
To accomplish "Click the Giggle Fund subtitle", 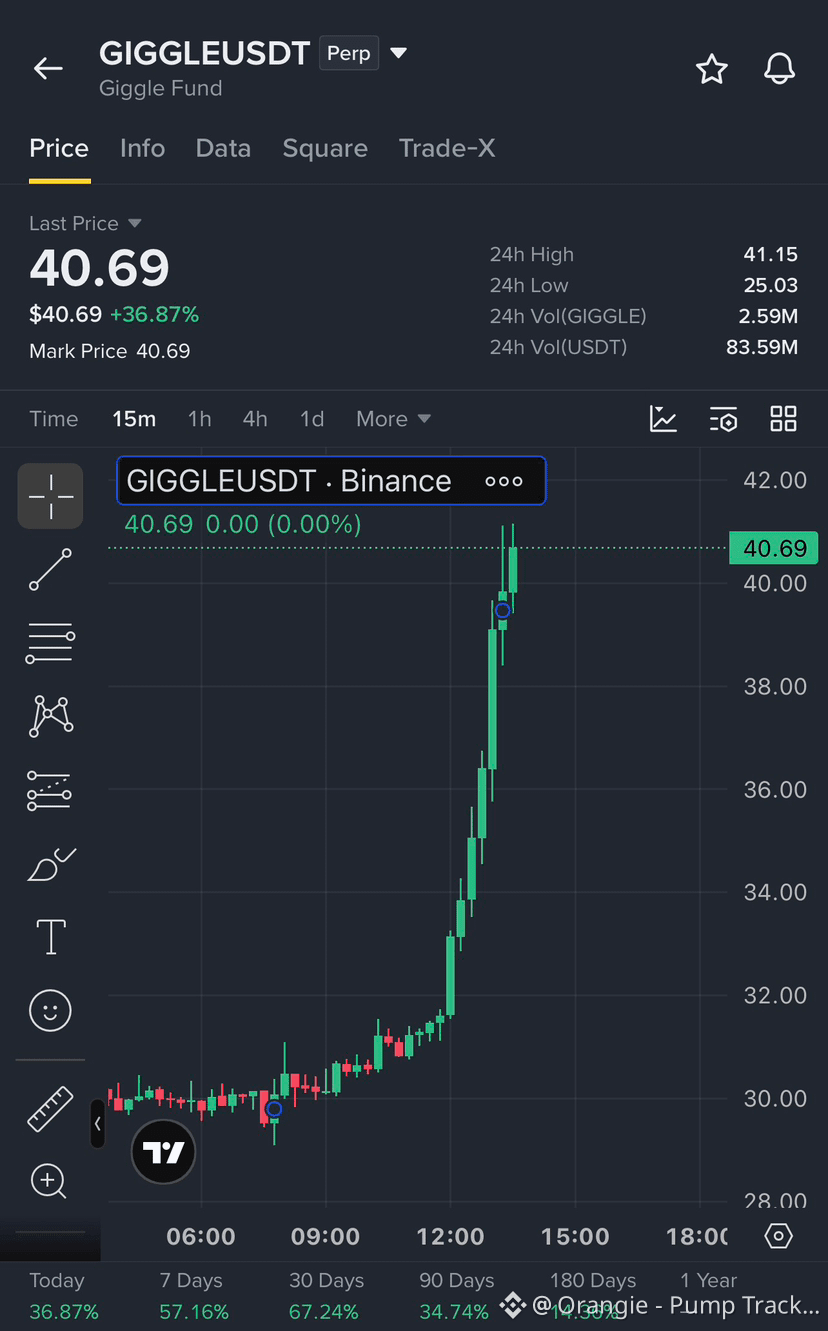I will 161,88.
